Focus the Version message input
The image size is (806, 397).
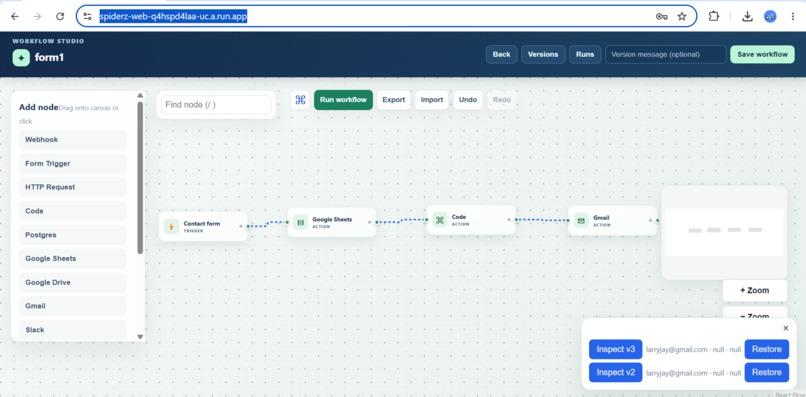point(666,55)
